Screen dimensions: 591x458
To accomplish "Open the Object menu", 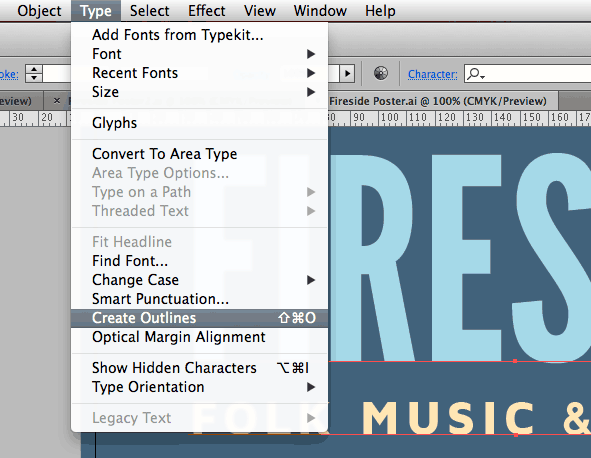I will tap(39, 11).
